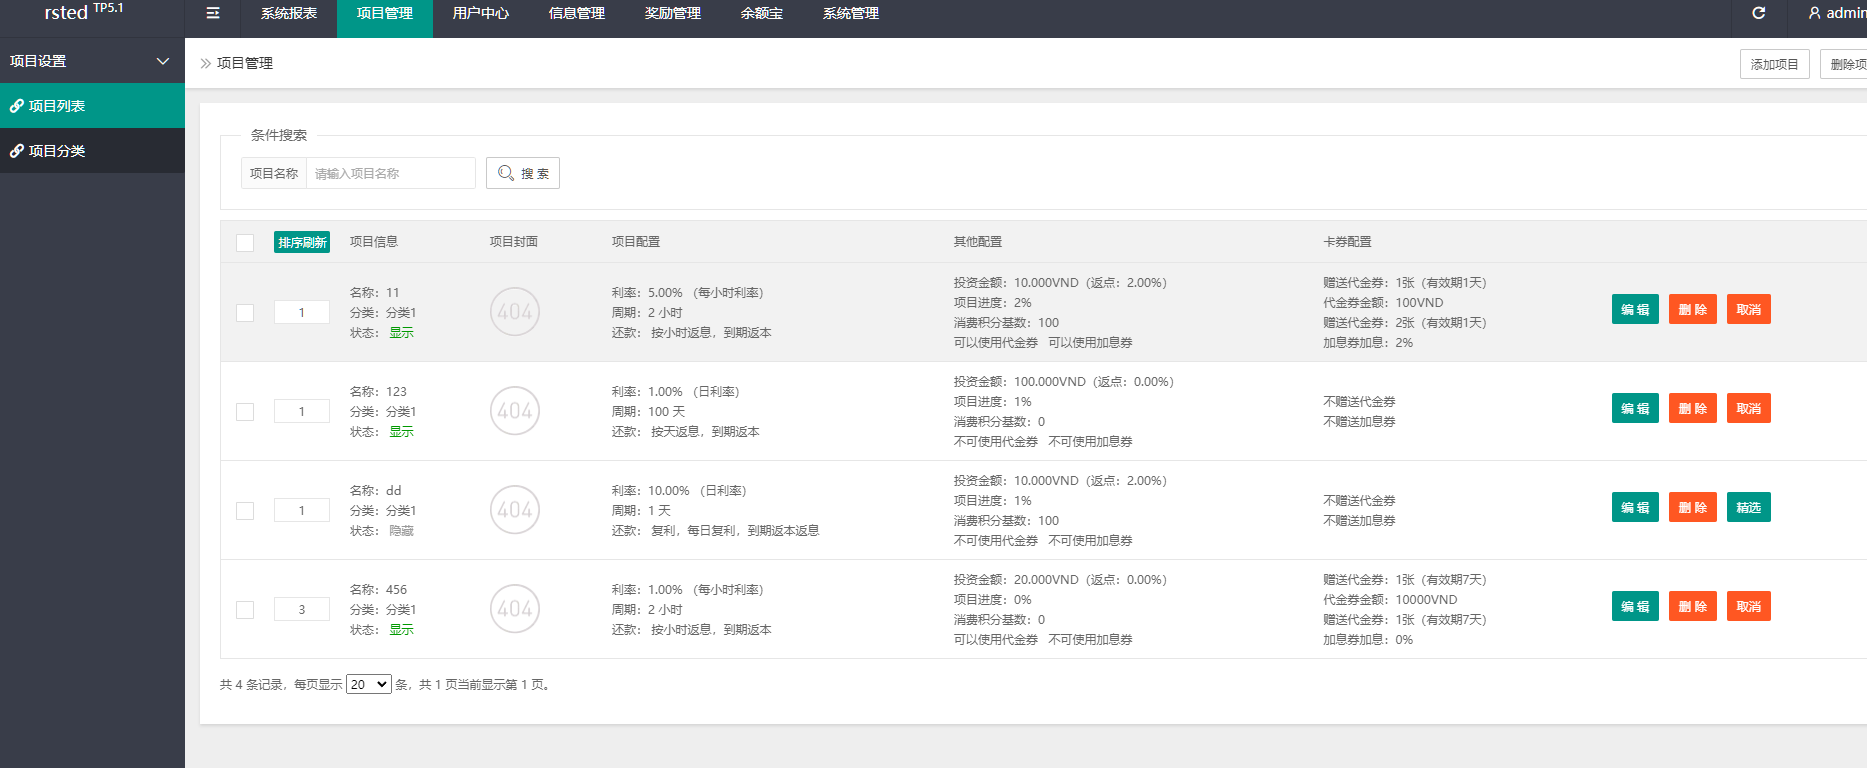Focus the 项目名称 search input field
The height and width of the screenshot is (768, 1867).
click(x=390, y=173)
